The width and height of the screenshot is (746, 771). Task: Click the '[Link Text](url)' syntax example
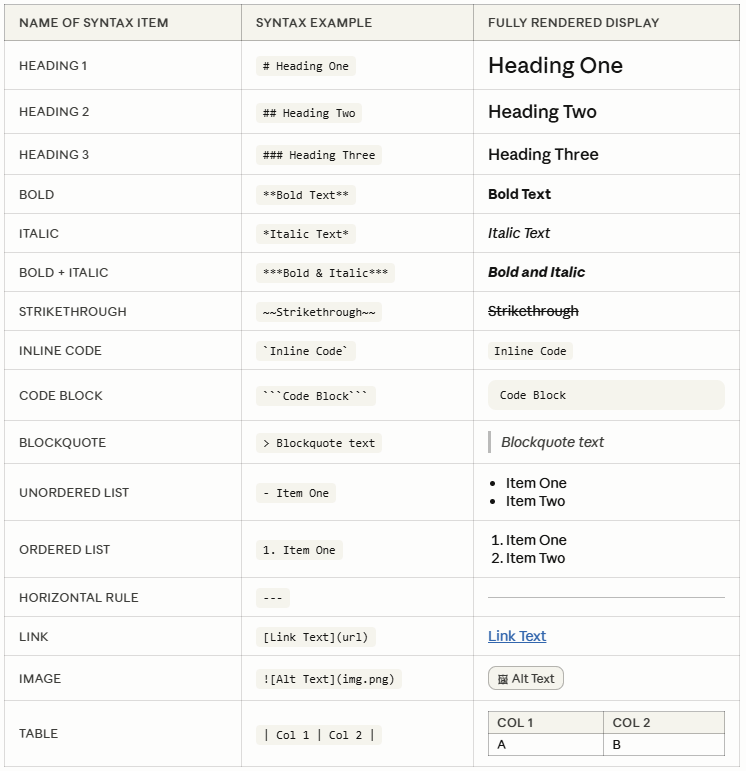[316, 637]
